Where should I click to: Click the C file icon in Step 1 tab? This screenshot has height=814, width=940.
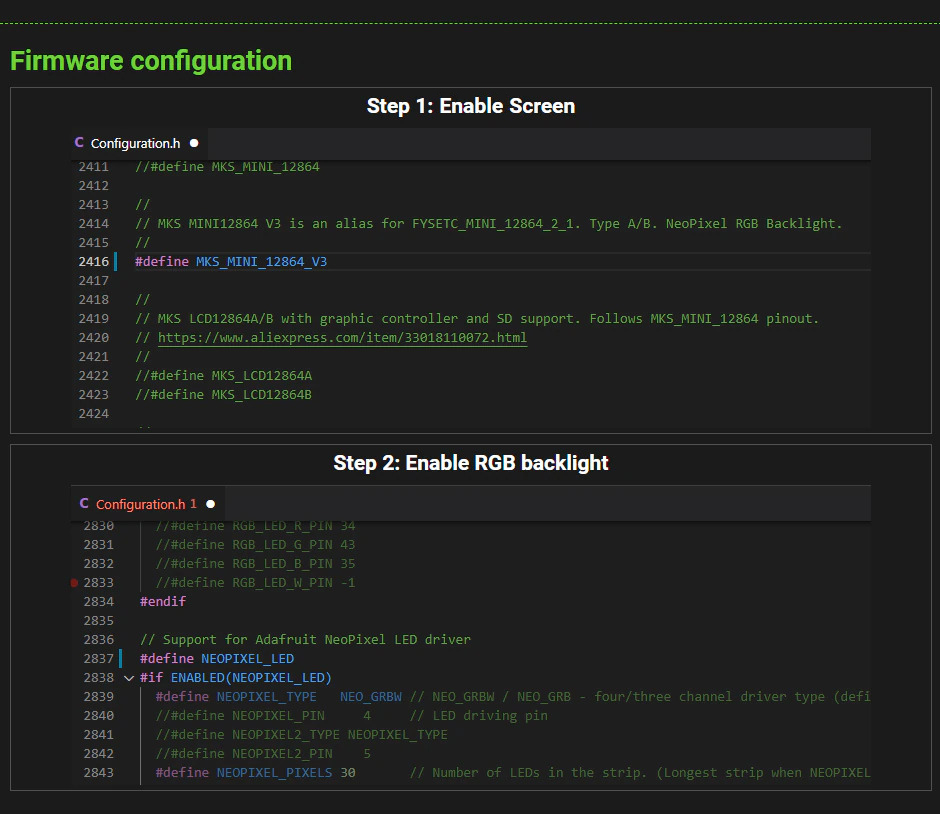79,143
